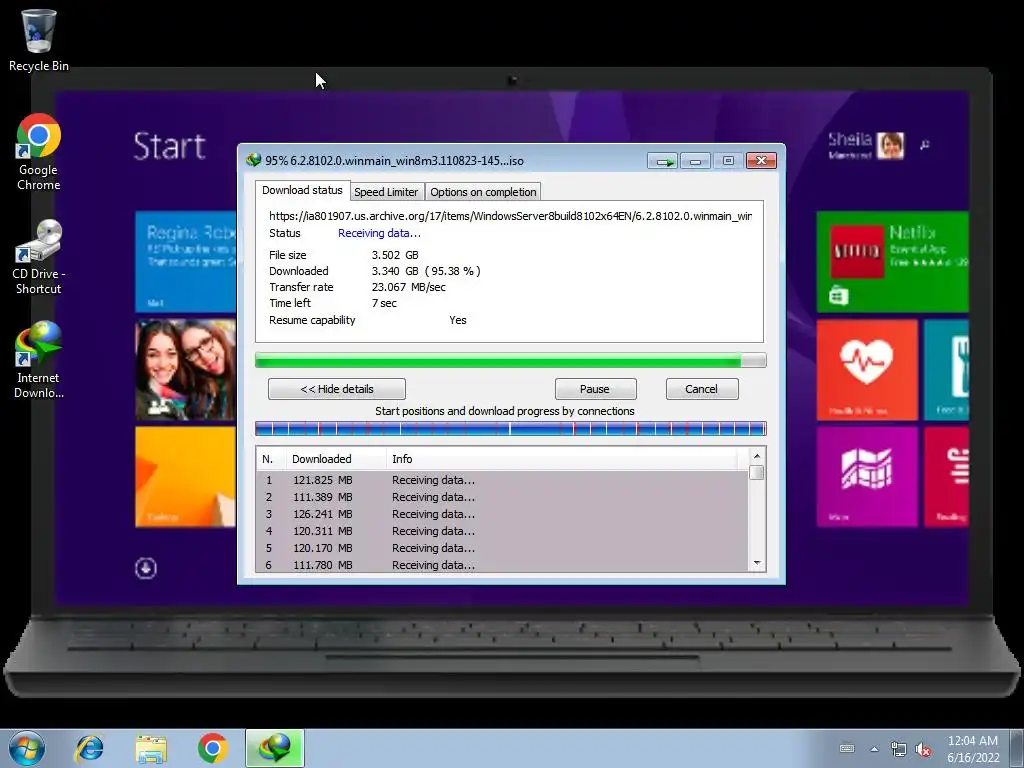Open Internet Download Manager desktop shortcut

(39, 359)
